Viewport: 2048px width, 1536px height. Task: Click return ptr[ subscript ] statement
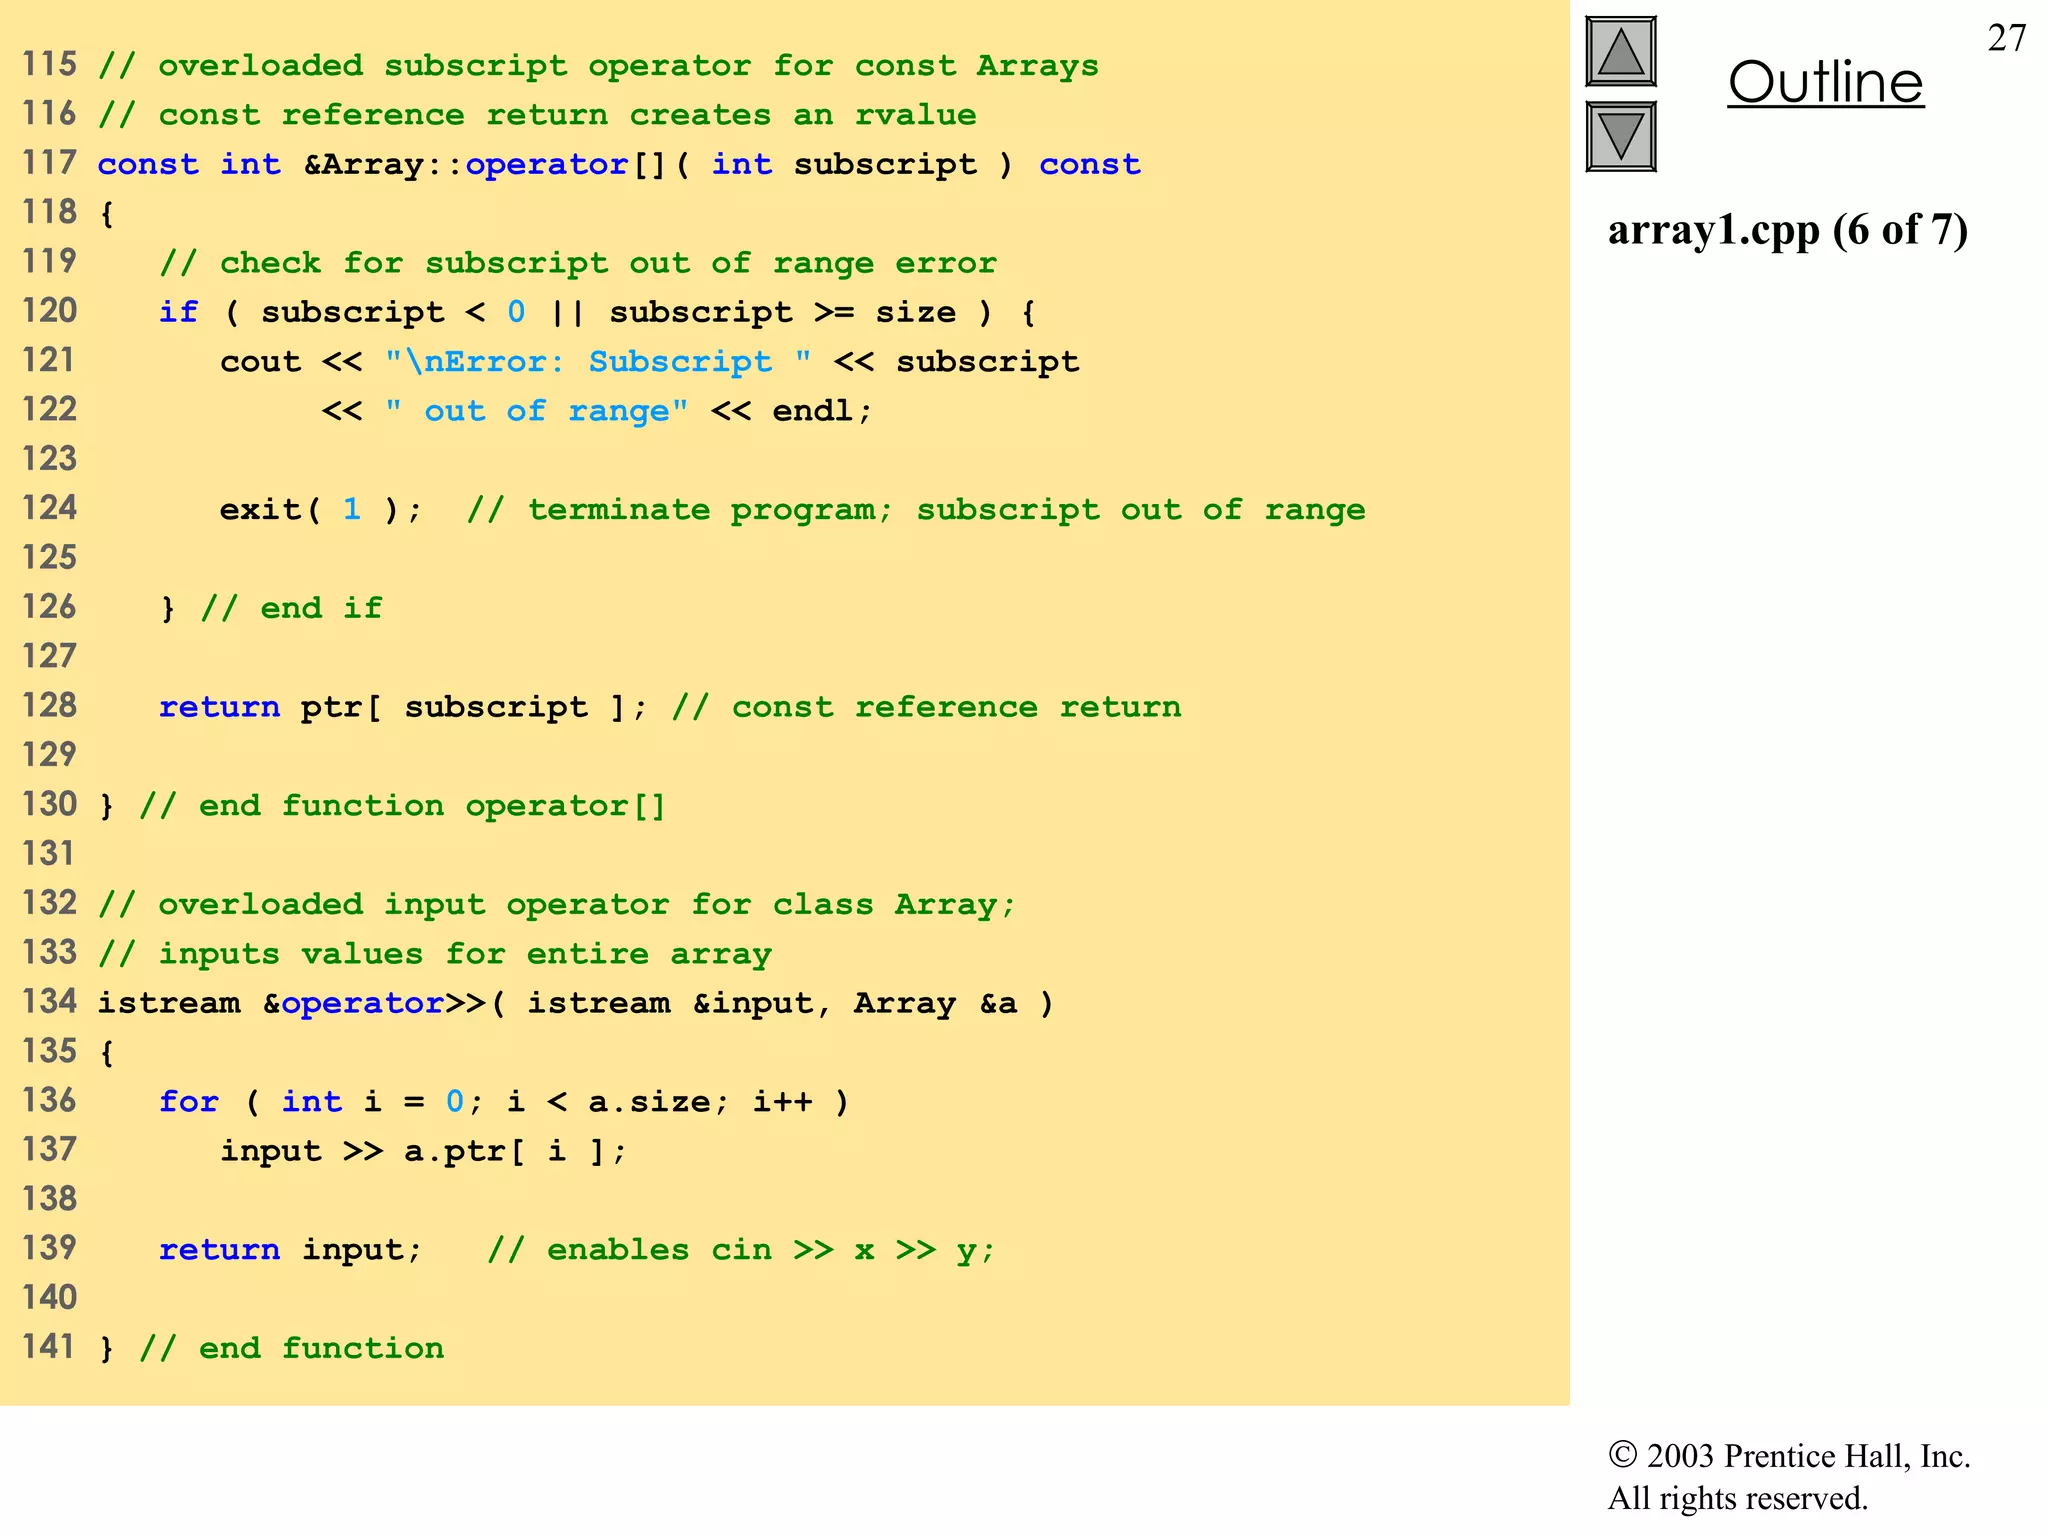(x=404, y=707)
